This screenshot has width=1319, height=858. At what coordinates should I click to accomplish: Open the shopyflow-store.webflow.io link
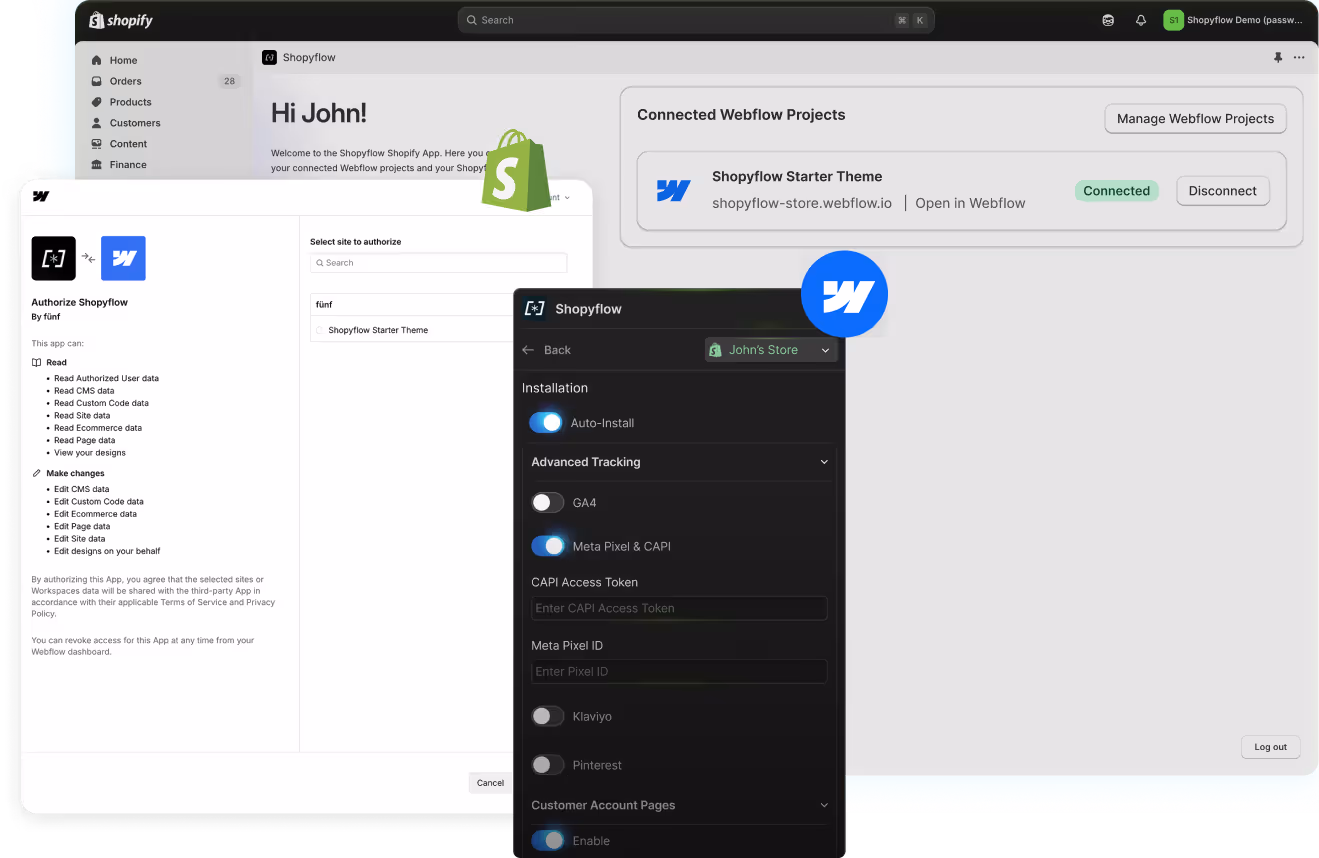pos(802,203)
